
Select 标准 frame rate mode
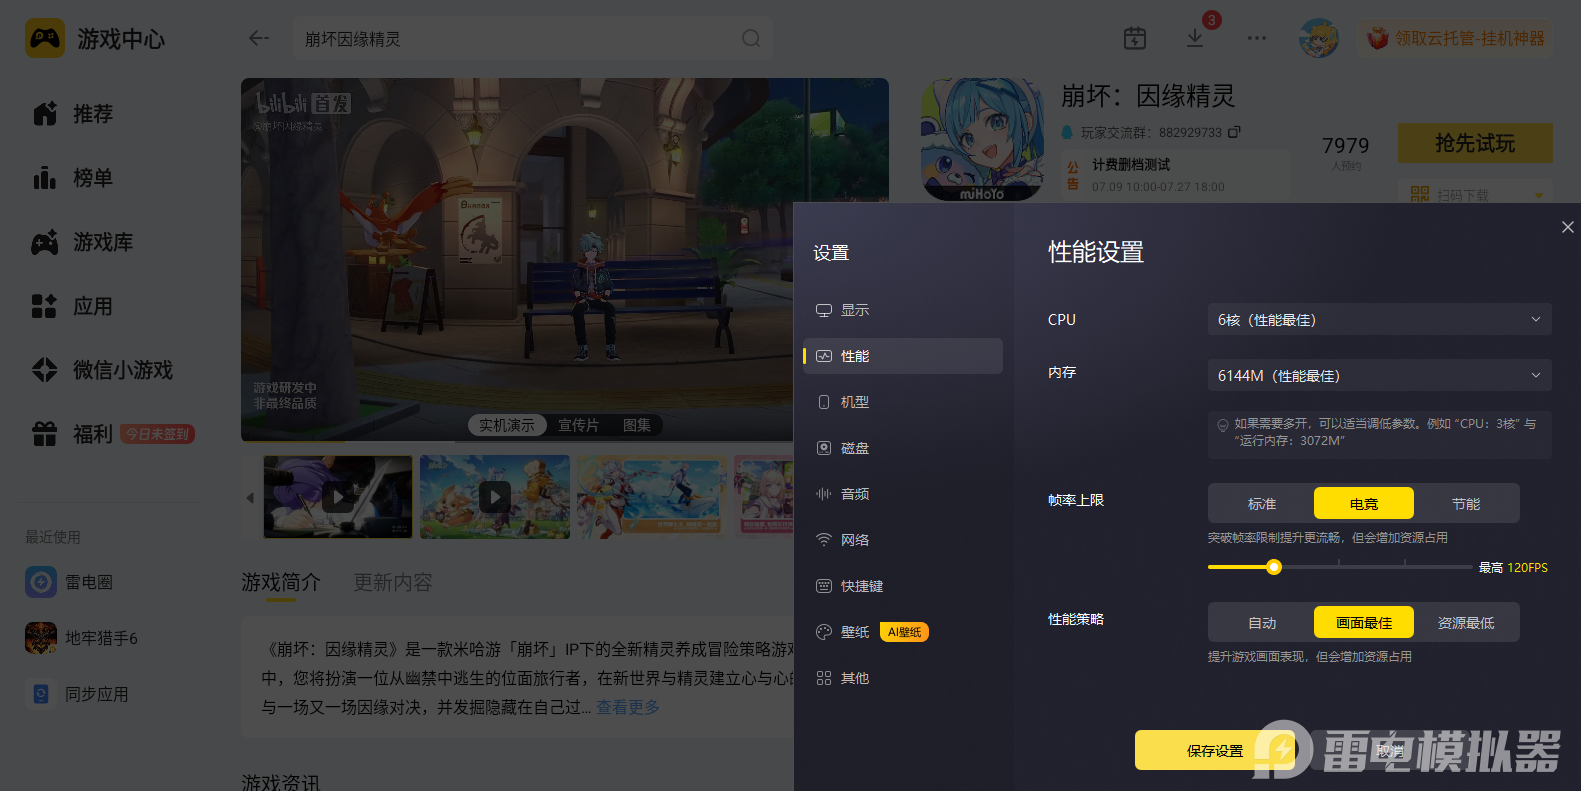pyautogui.click(x=1262, y=503)
